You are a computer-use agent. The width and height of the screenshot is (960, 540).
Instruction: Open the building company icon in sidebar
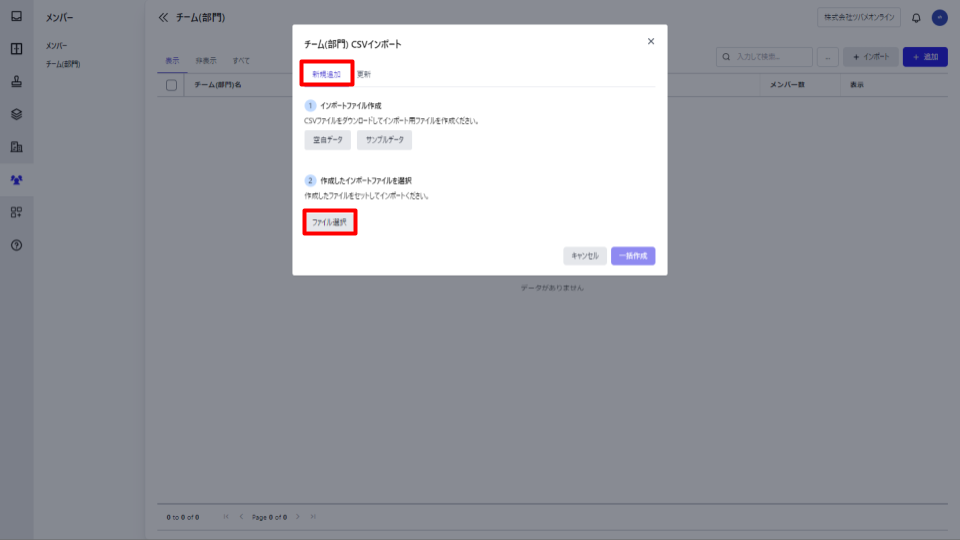click(17, 147)
